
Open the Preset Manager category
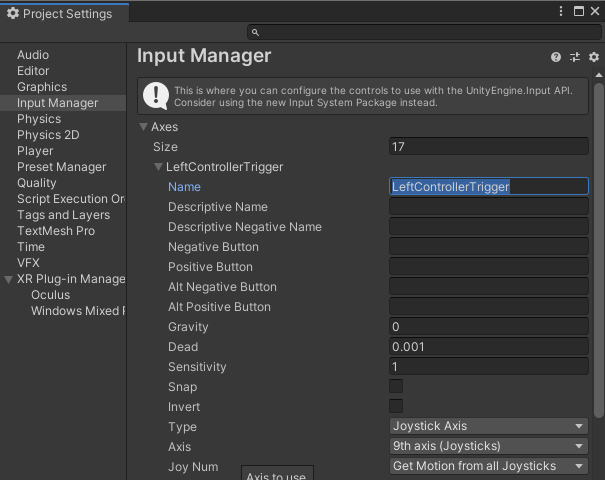click(61, 167)
